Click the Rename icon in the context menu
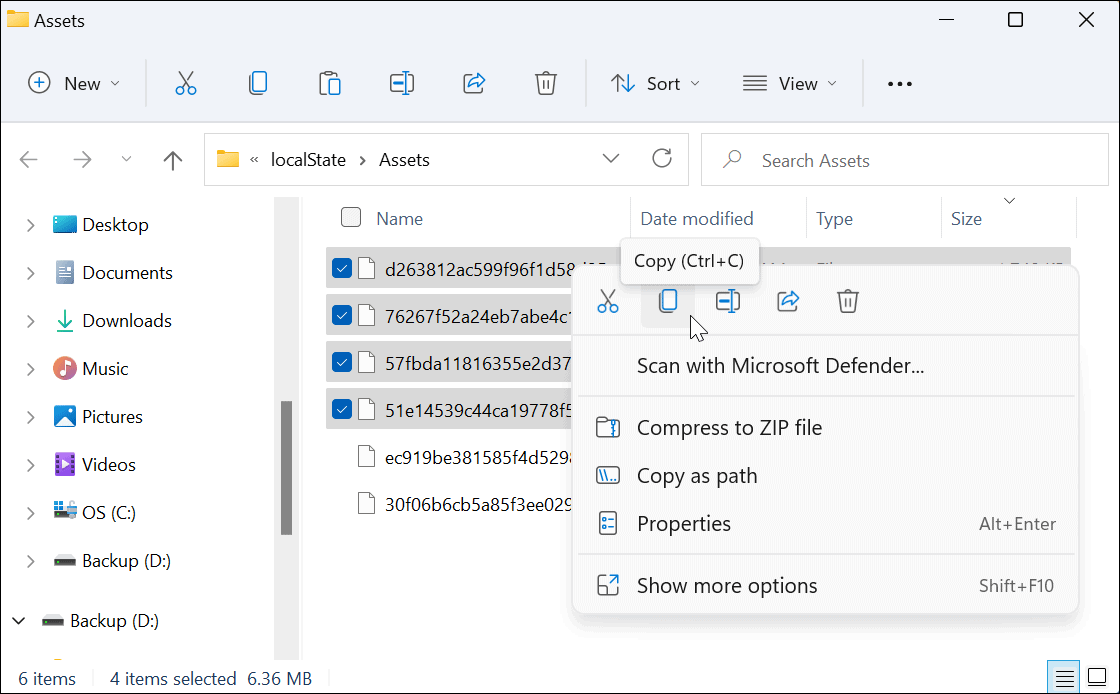Viewport: 1120px width, 694px height. coord(727,300)
